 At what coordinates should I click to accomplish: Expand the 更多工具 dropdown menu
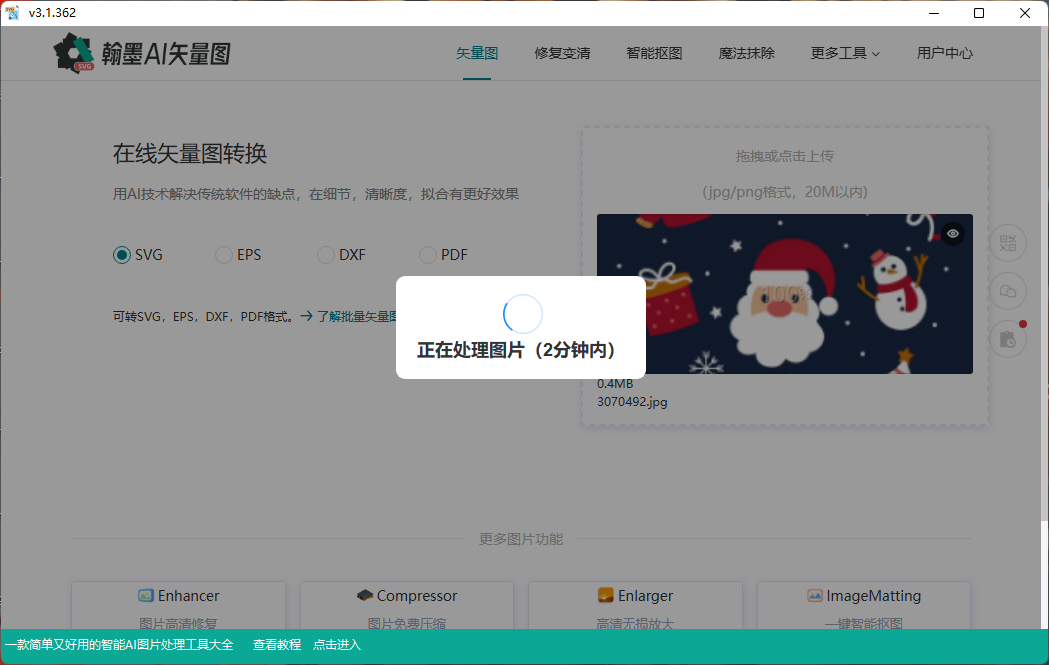[845, 53]
